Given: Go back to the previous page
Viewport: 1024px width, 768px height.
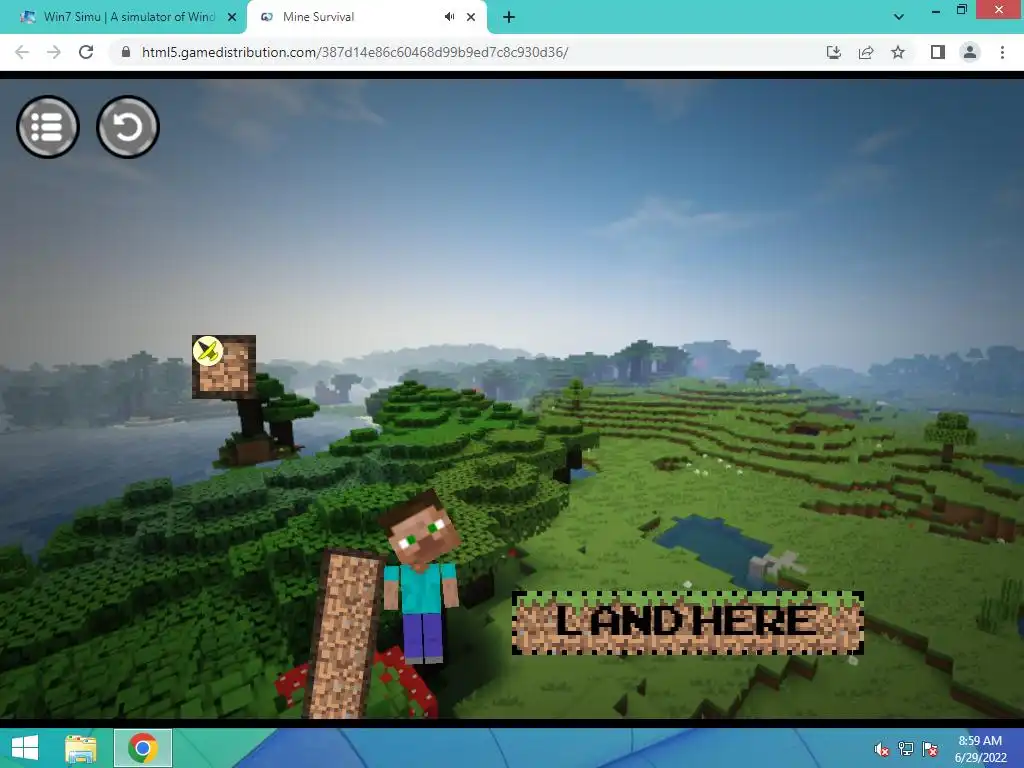Looking at the screenshot, I should click(22, 52).
